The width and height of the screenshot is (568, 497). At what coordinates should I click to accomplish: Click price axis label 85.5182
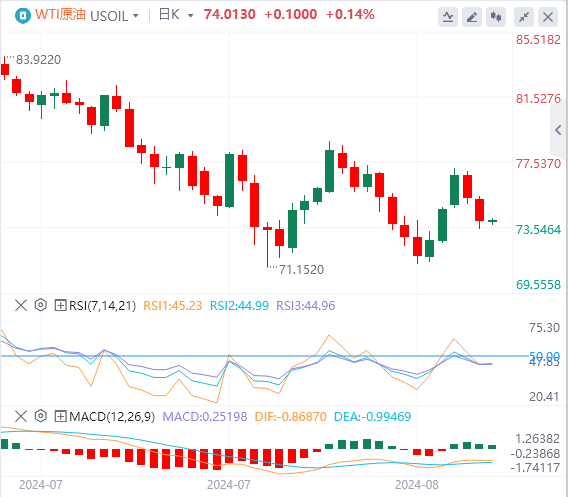[x=538, y=40]
